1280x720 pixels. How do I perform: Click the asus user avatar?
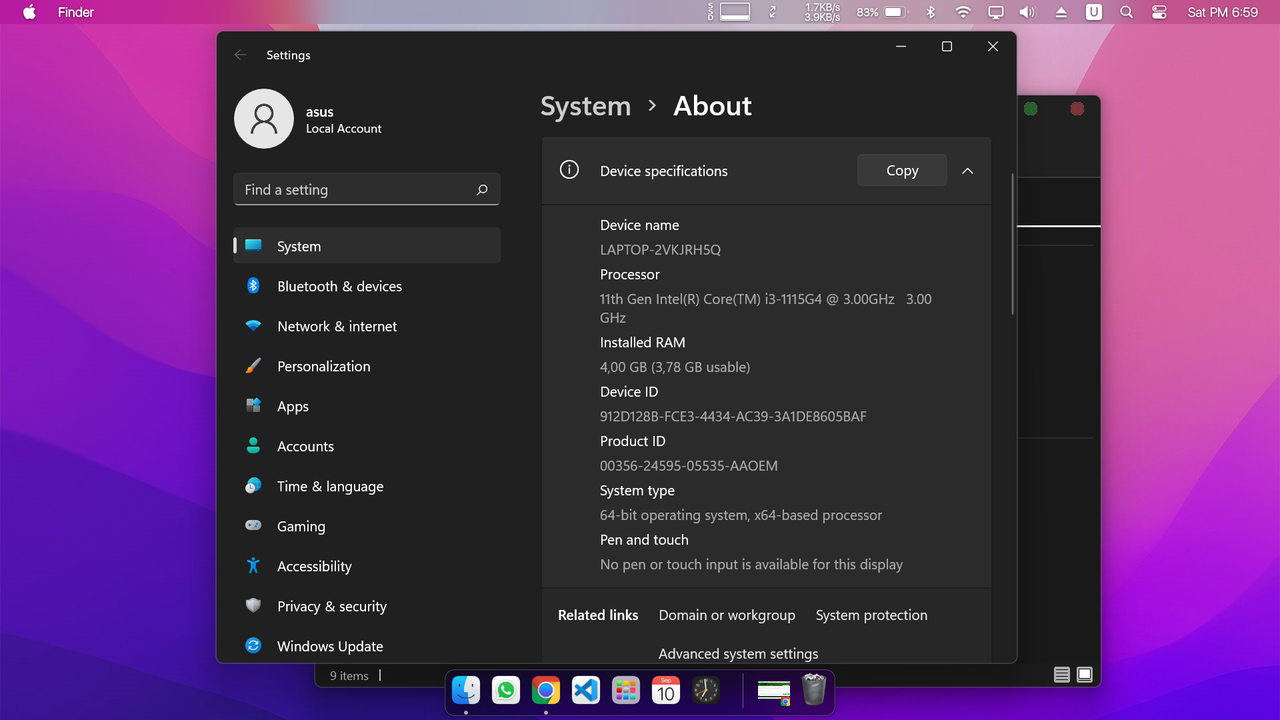(264, 119)
